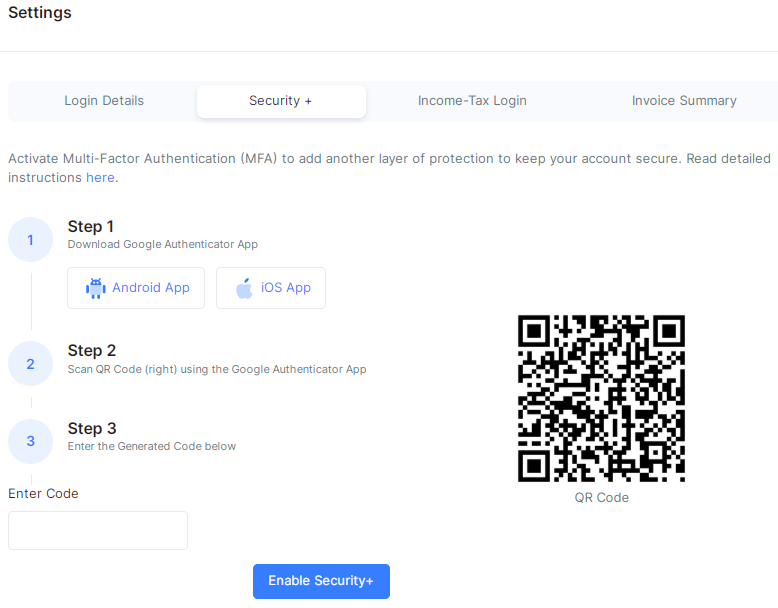Select the step 2 circle indicator

30,364
